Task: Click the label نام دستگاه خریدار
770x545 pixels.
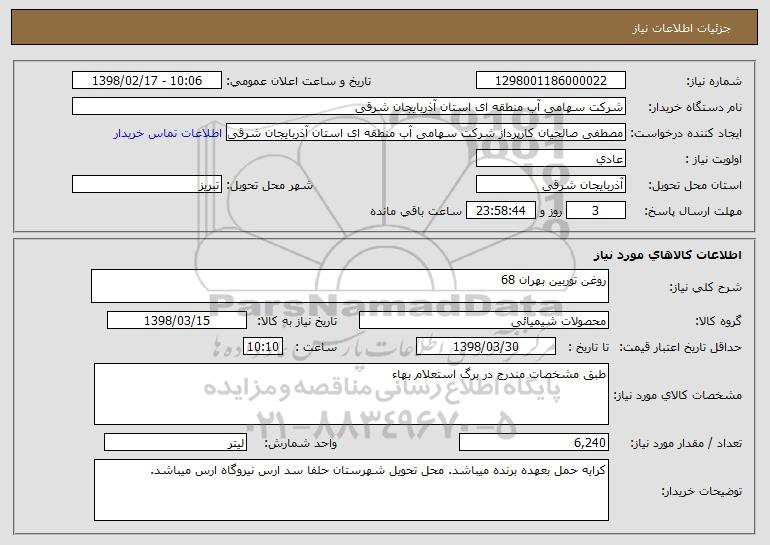Action: click(695, 108)
